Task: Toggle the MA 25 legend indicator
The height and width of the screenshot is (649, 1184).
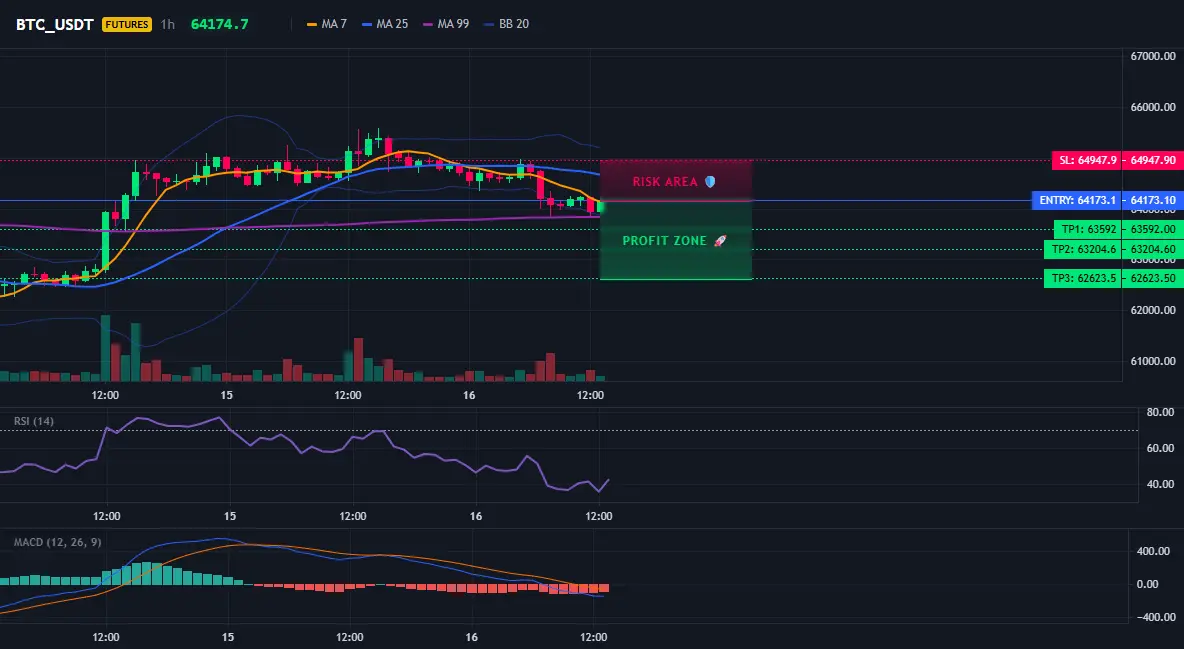Action: pyautogui.click(x=384, y=24)
